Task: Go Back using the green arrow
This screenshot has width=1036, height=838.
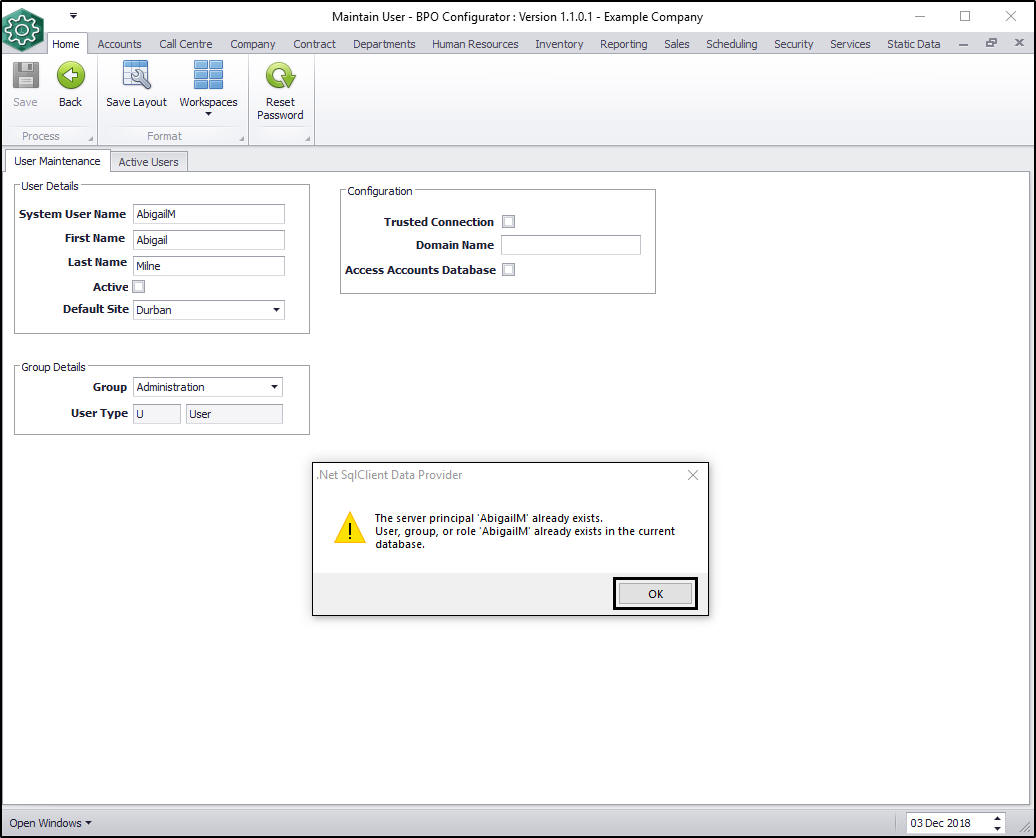Action: point(70,75)
